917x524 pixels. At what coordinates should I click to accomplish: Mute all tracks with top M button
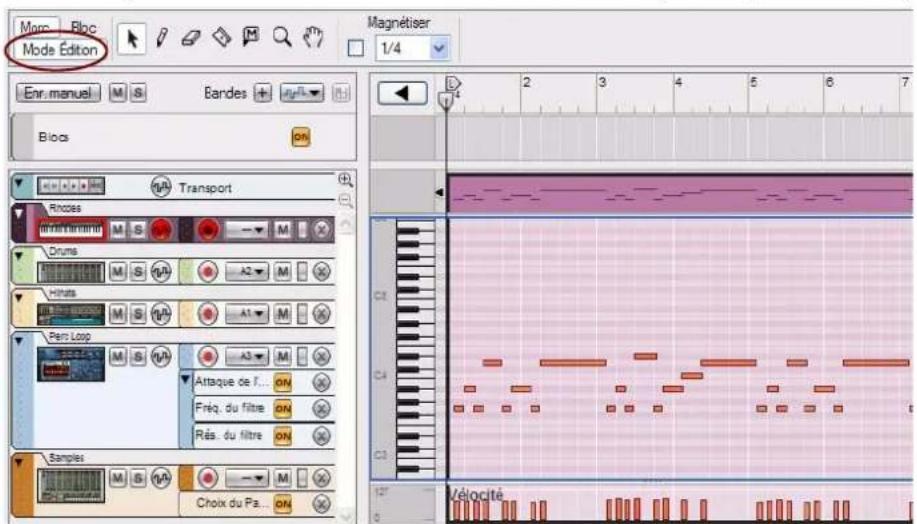[118, 93]
